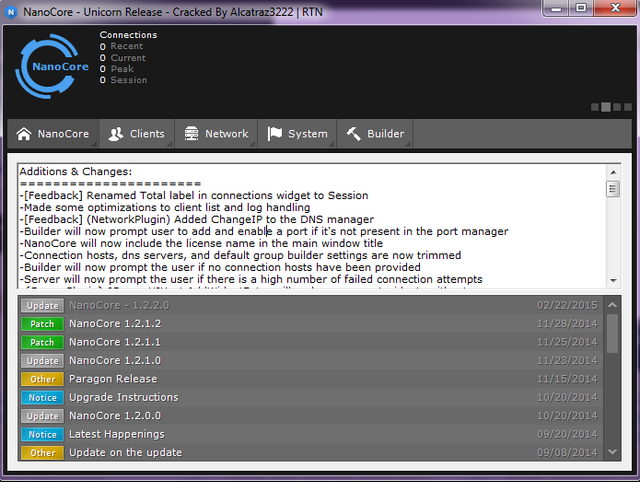Click the Update badge for NanoCore 1.2.2.0

[42, 305]
